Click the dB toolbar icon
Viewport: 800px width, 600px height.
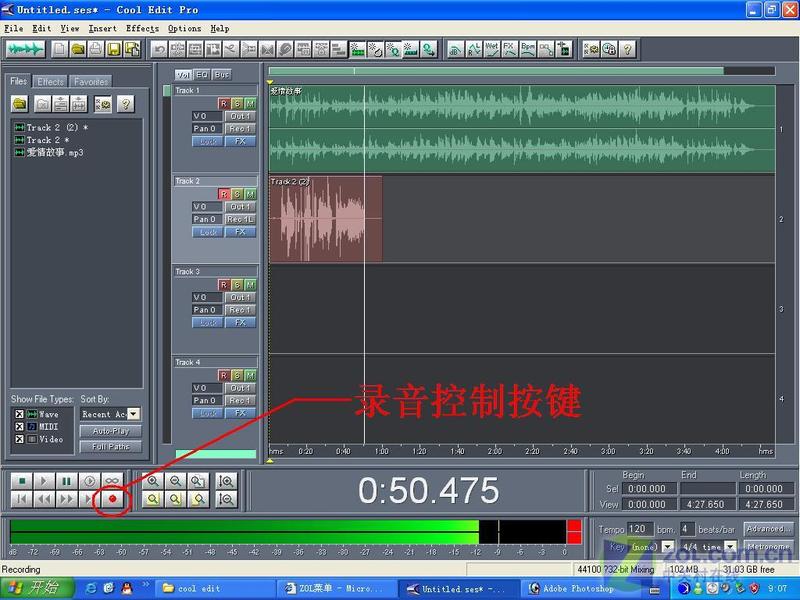click(455, 49)
